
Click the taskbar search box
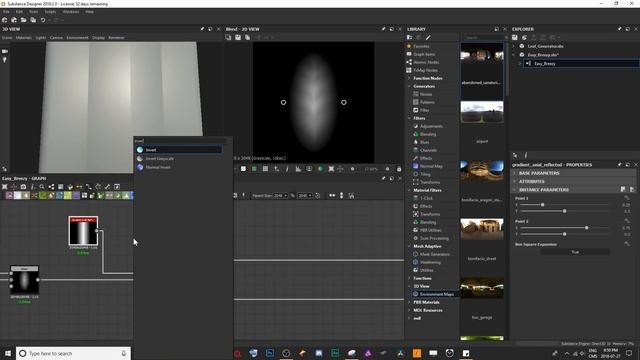73,353
